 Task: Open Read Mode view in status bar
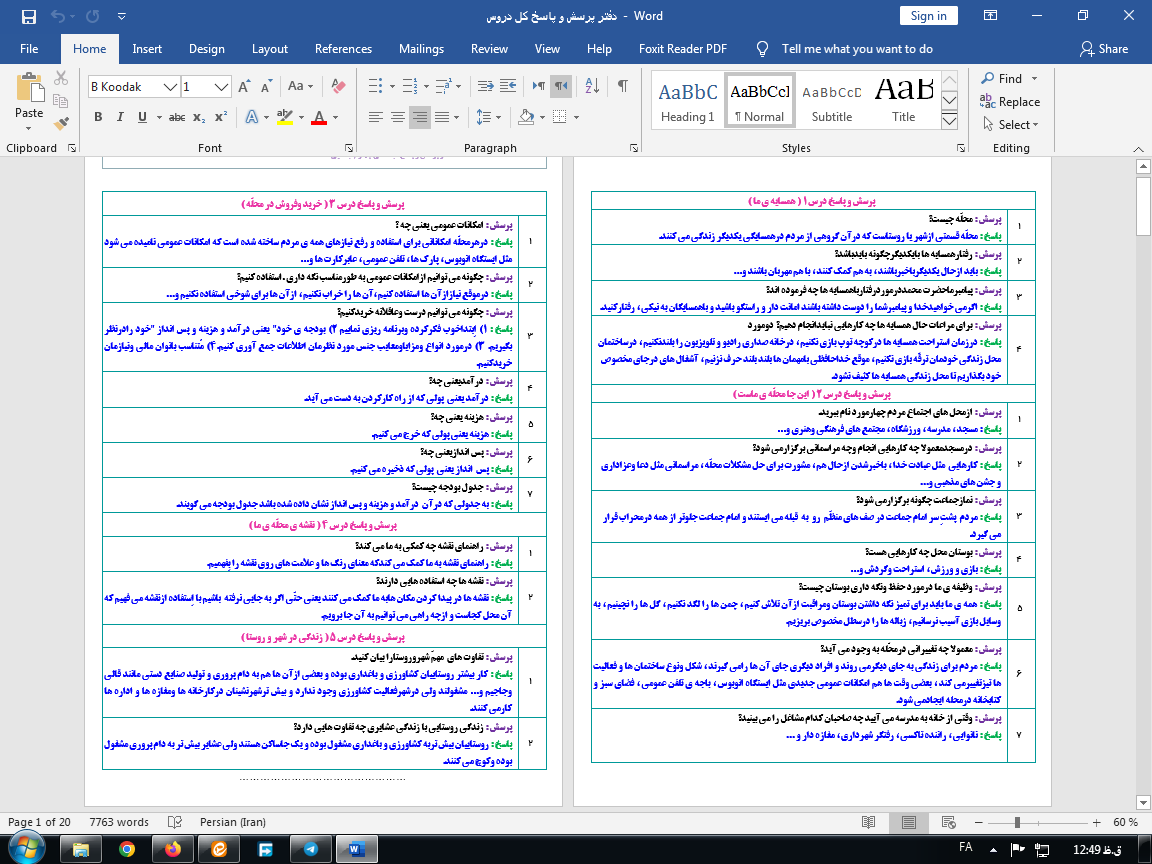pos(868,822)
